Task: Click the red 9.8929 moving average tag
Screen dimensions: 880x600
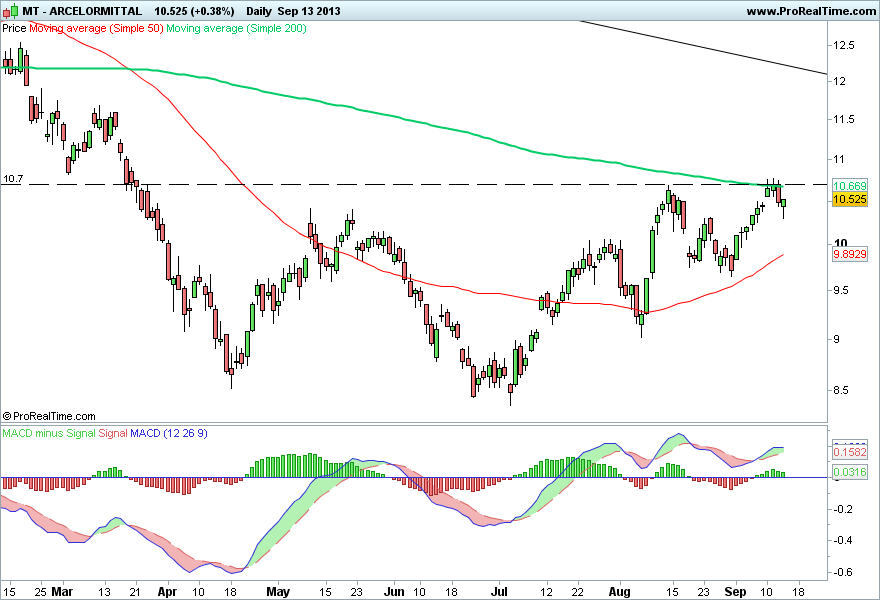Action: click(x=850, y=254)
